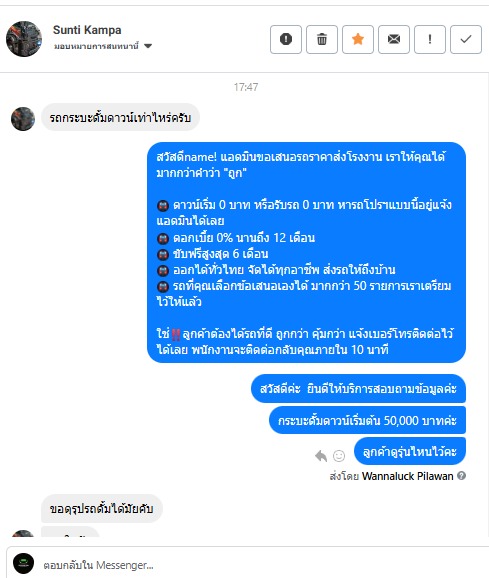
Task: Click the 17:47 timestamp
Action: tap(246, 87)
